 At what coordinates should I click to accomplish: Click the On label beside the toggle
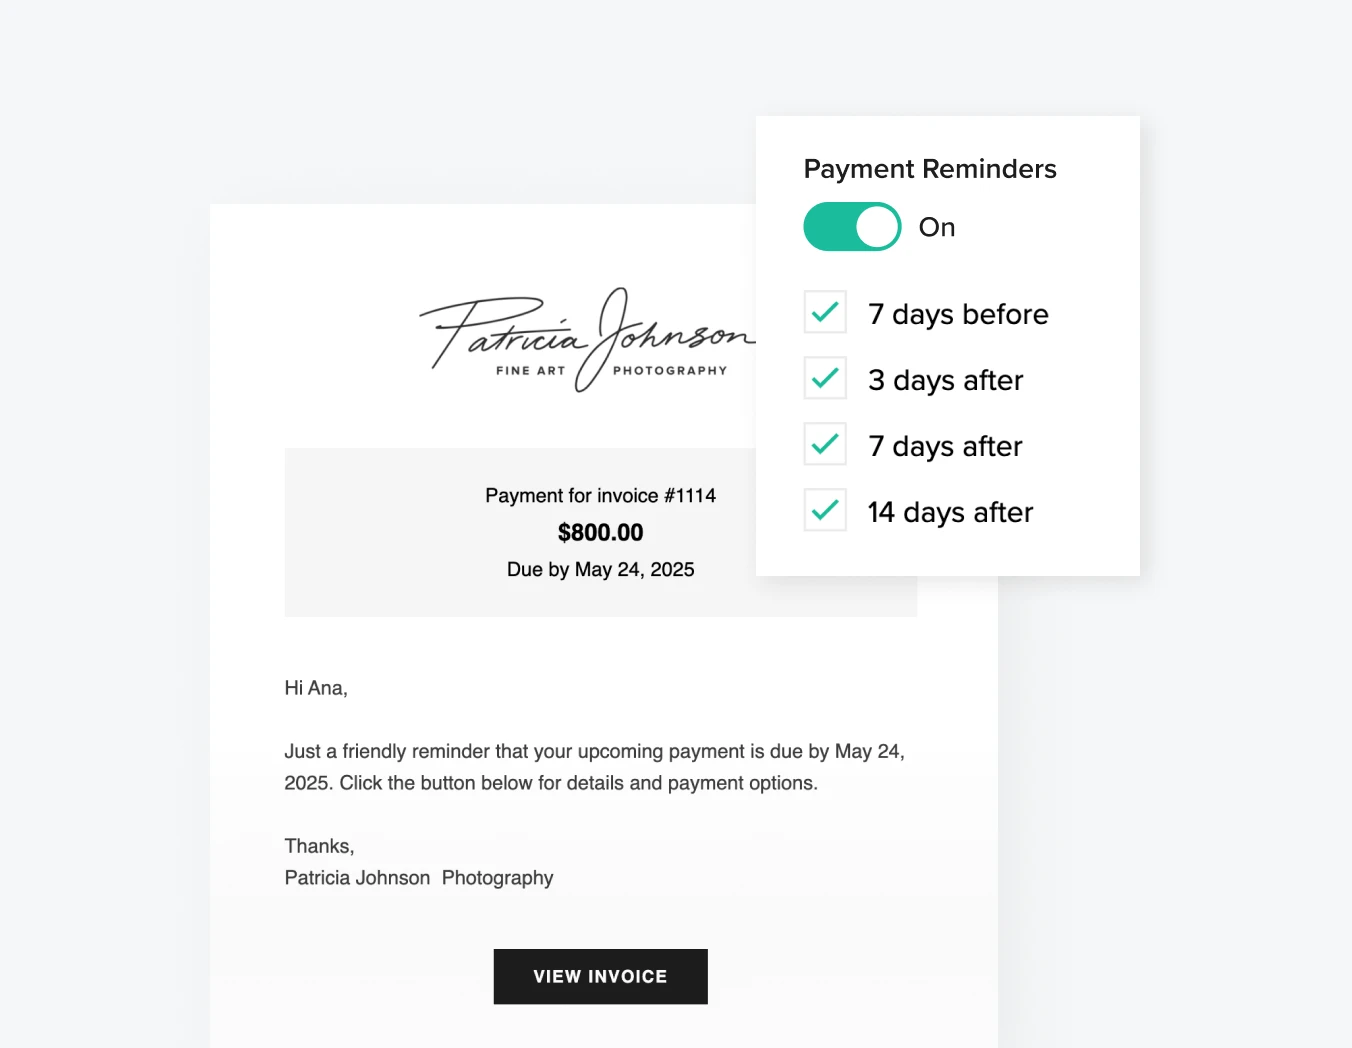pos(936,227)
